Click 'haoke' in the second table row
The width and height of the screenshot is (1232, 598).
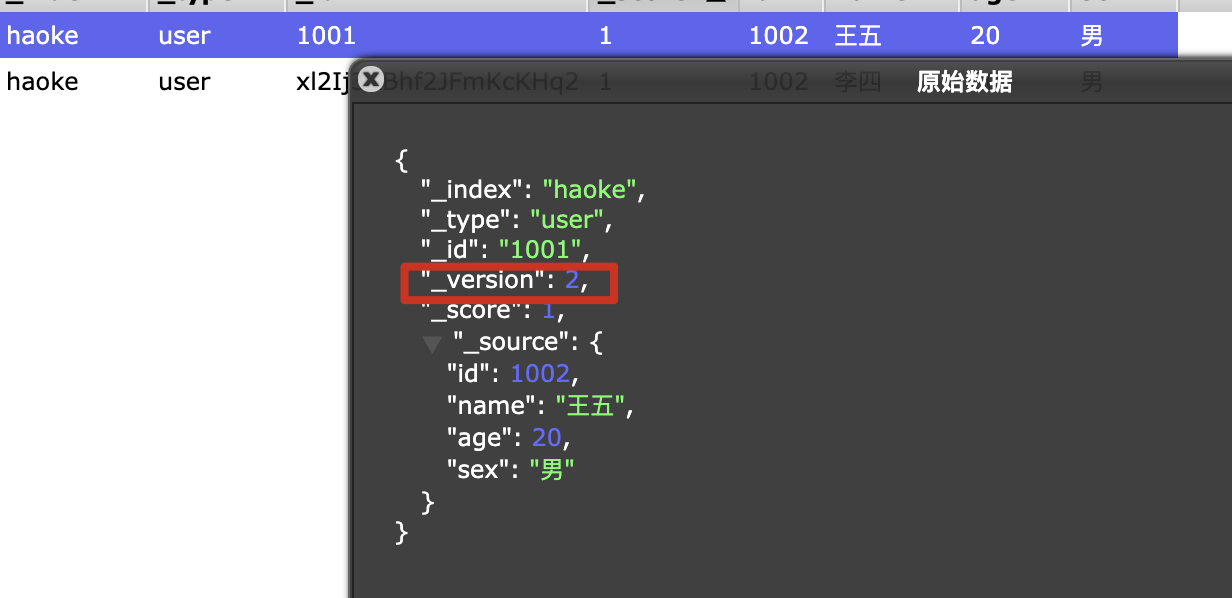click(x=42, y=81)
